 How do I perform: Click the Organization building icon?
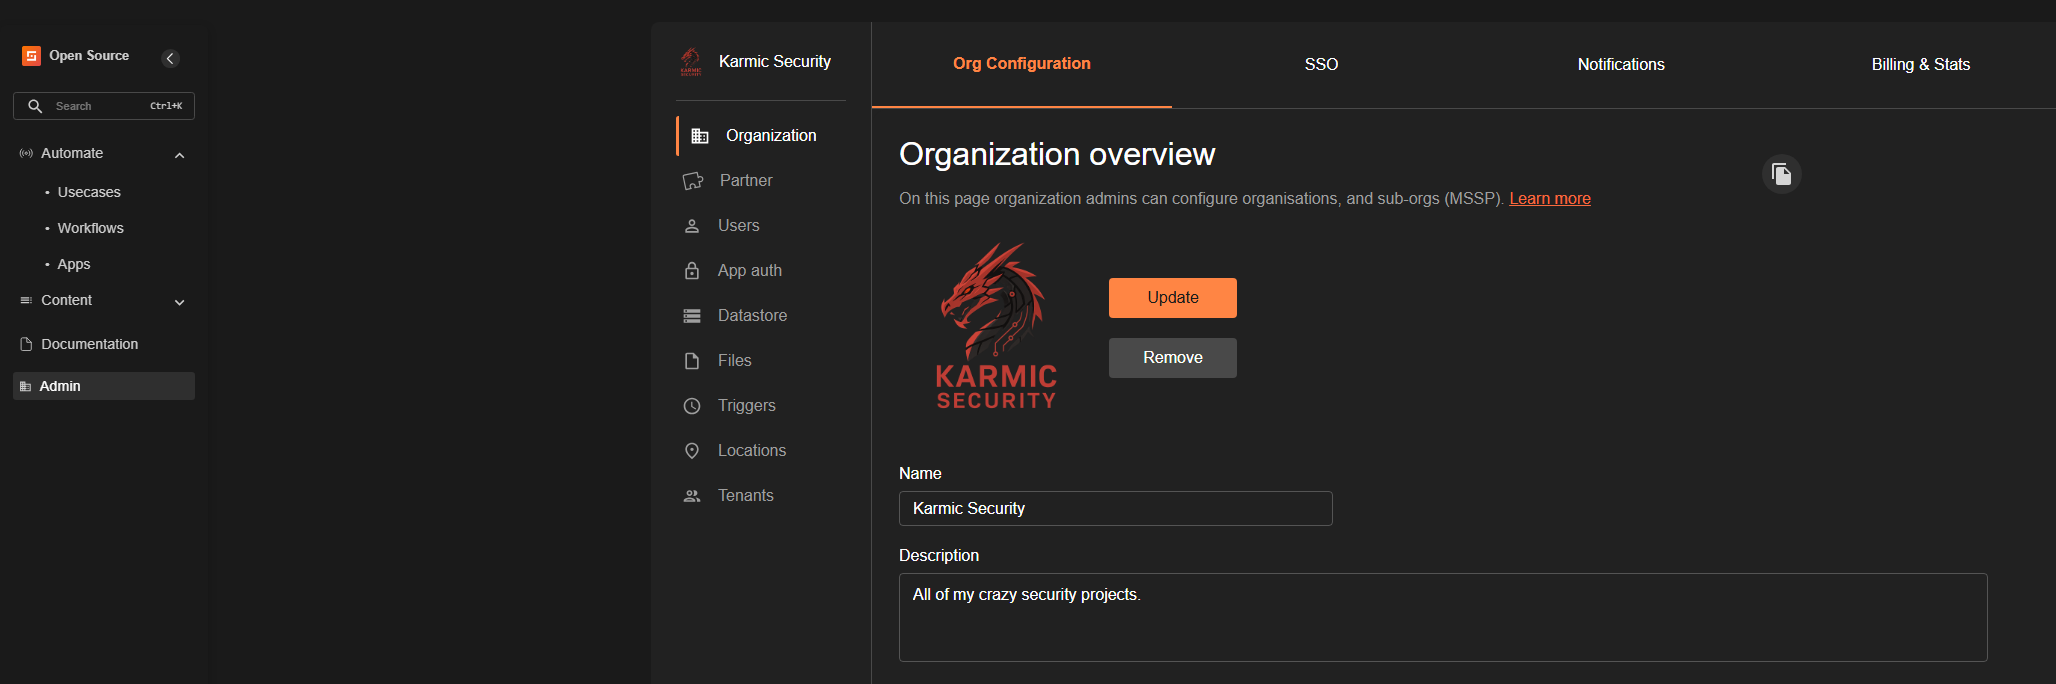pyautogui.click(x=700, y=136)
